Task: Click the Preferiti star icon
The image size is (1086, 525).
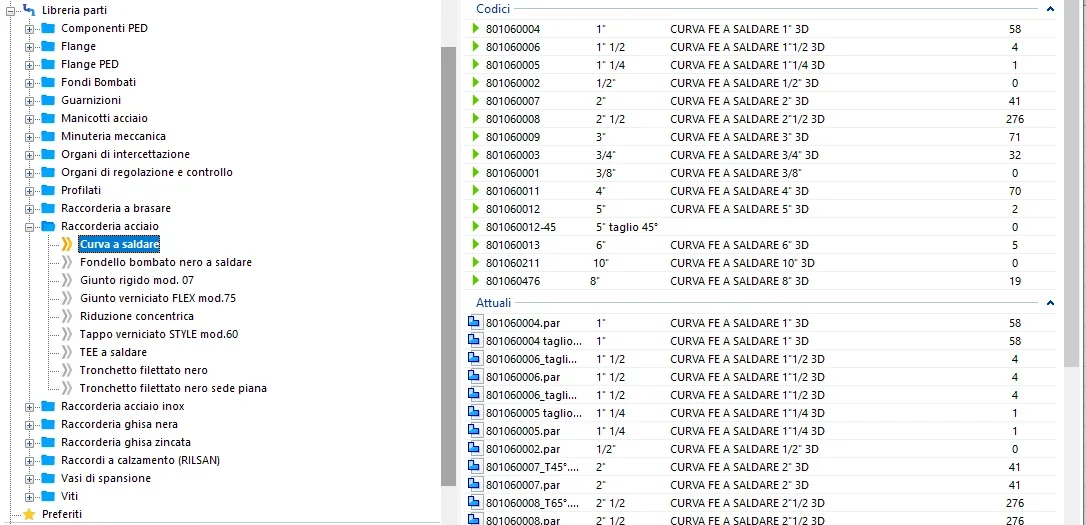Action: click(x=29, y=514)
